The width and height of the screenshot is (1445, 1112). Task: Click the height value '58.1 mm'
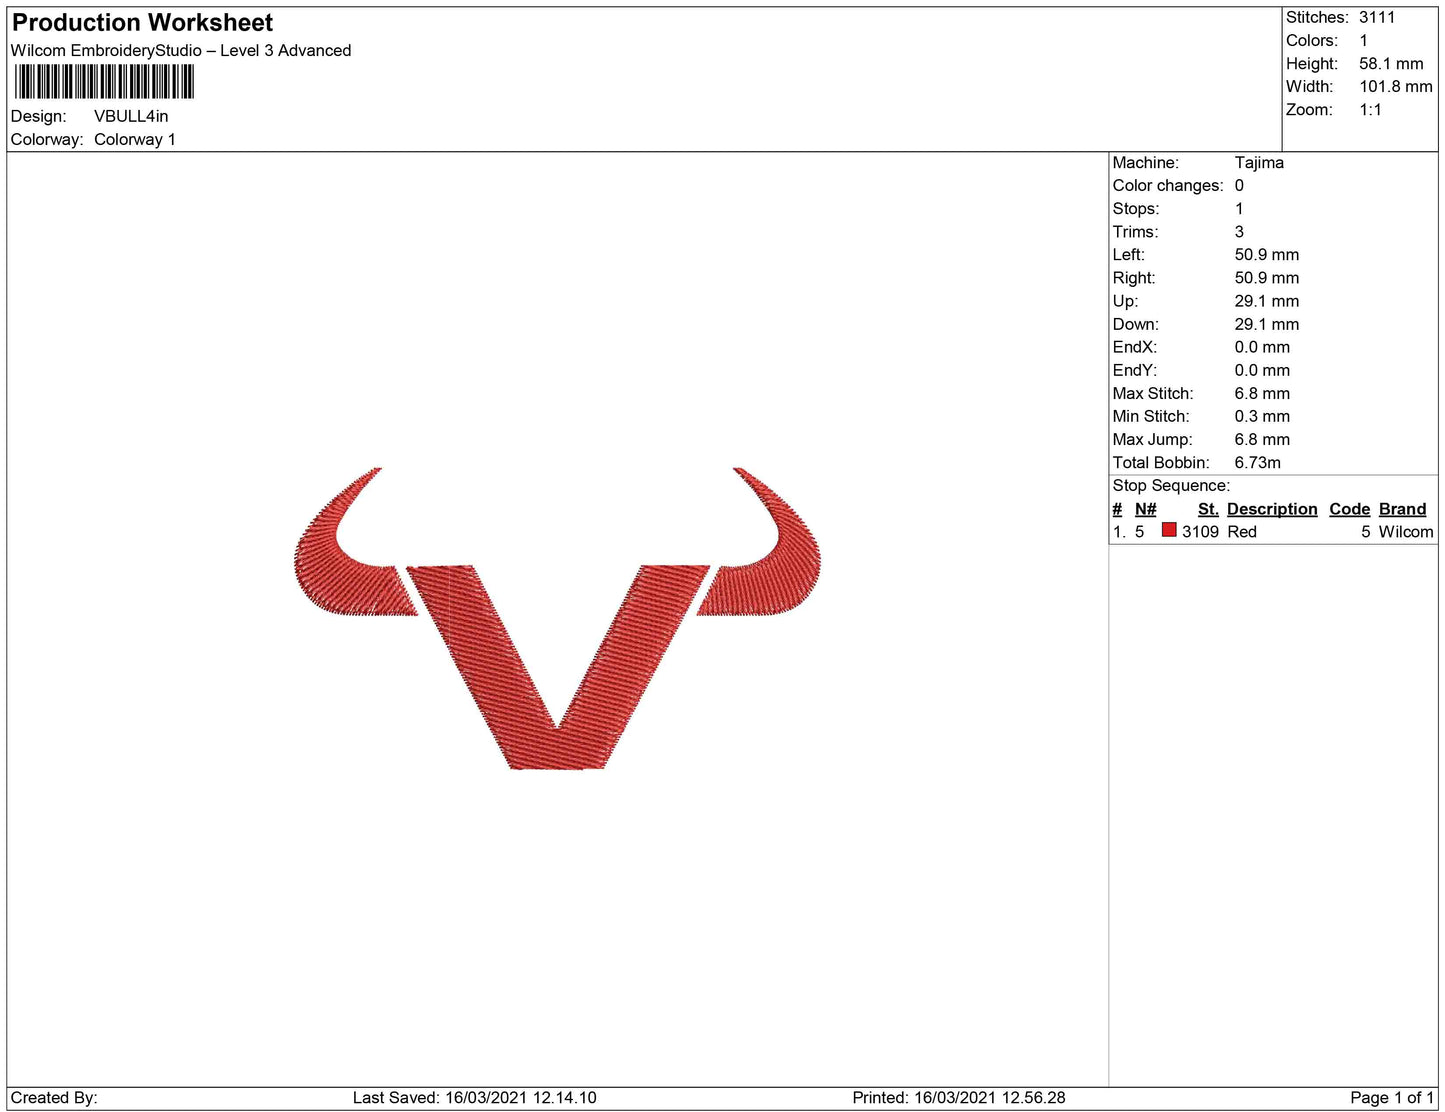coord(1391,64)
